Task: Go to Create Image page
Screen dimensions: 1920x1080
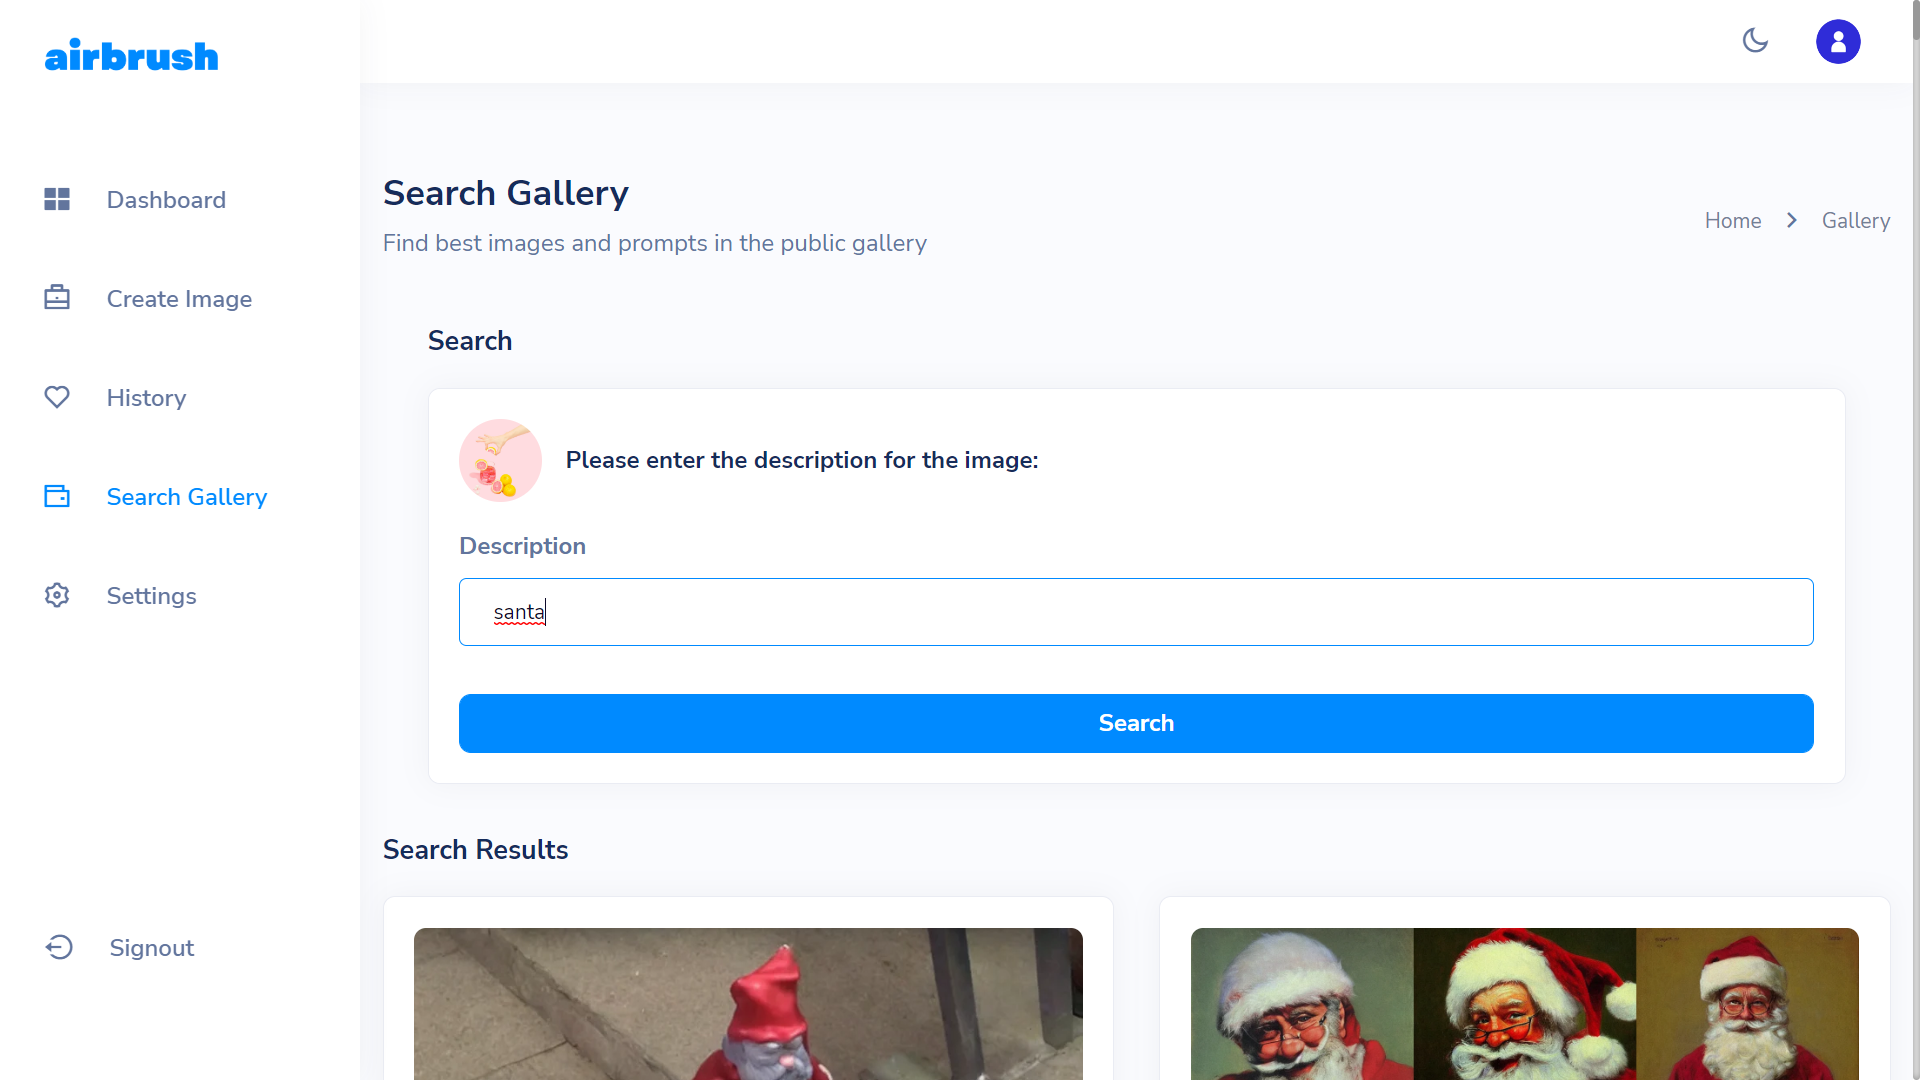Action: coord(179,299)
